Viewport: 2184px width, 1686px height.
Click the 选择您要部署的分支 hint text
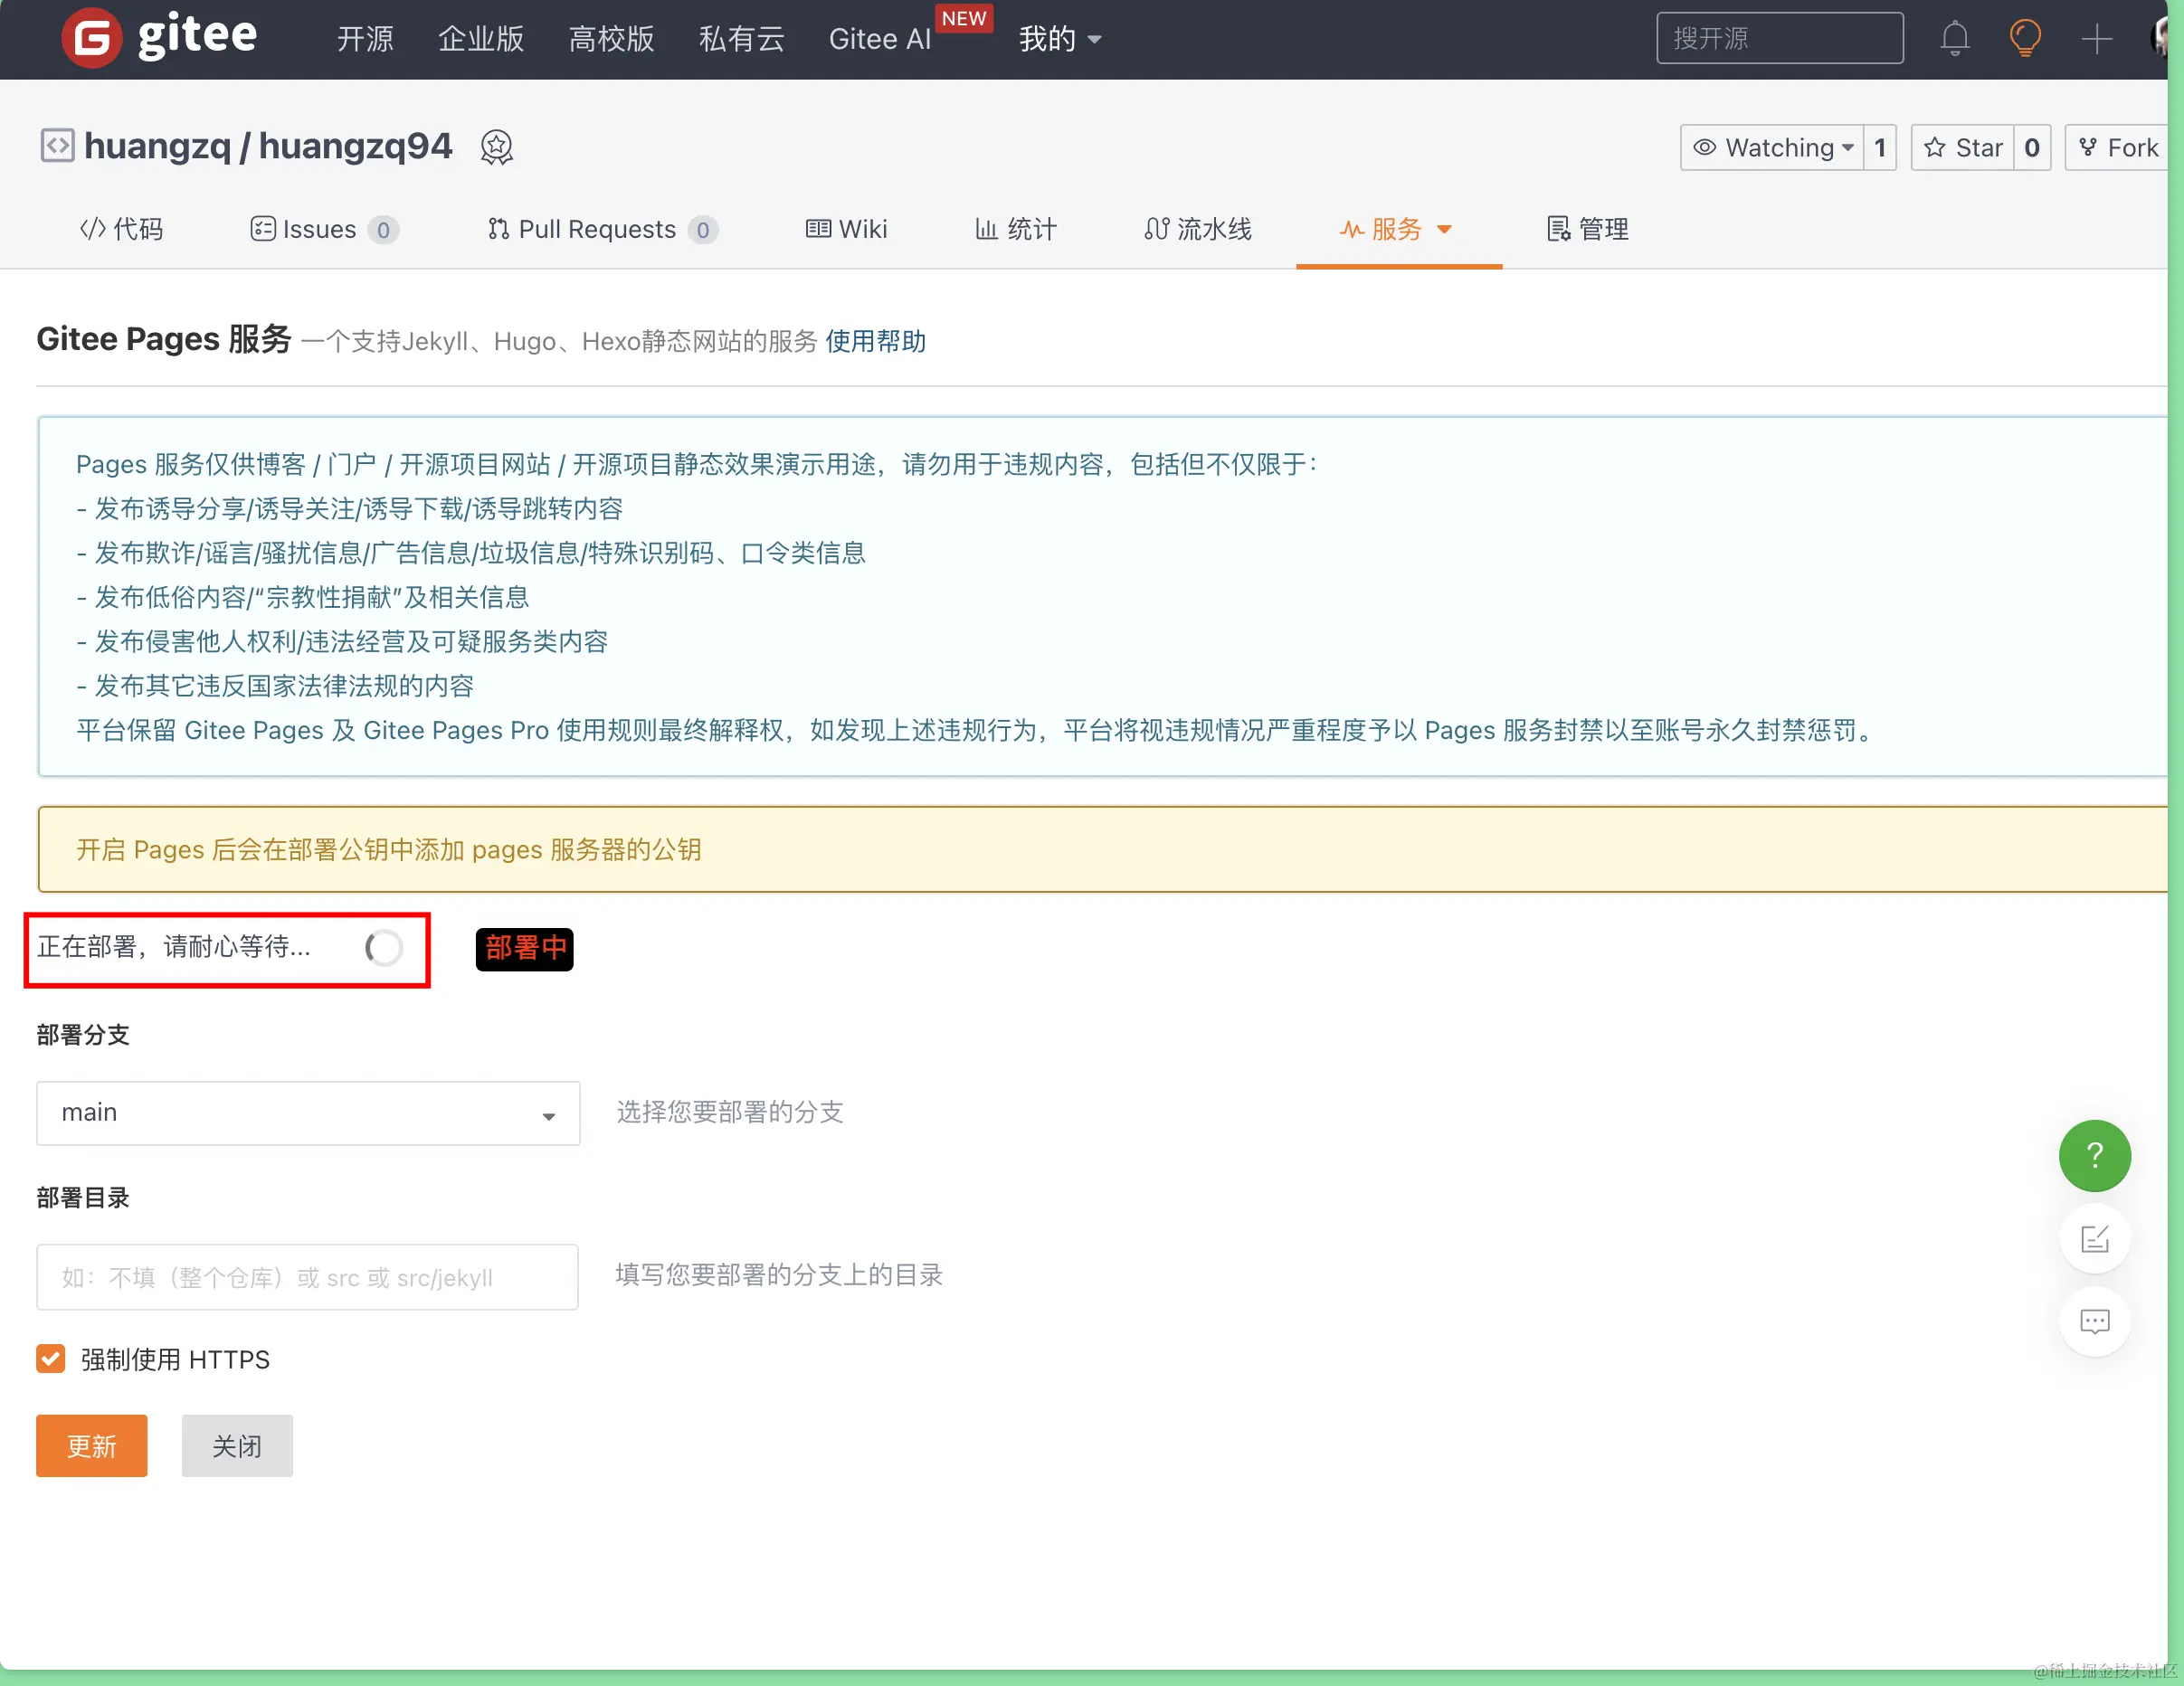click(x=730, y=1112)
